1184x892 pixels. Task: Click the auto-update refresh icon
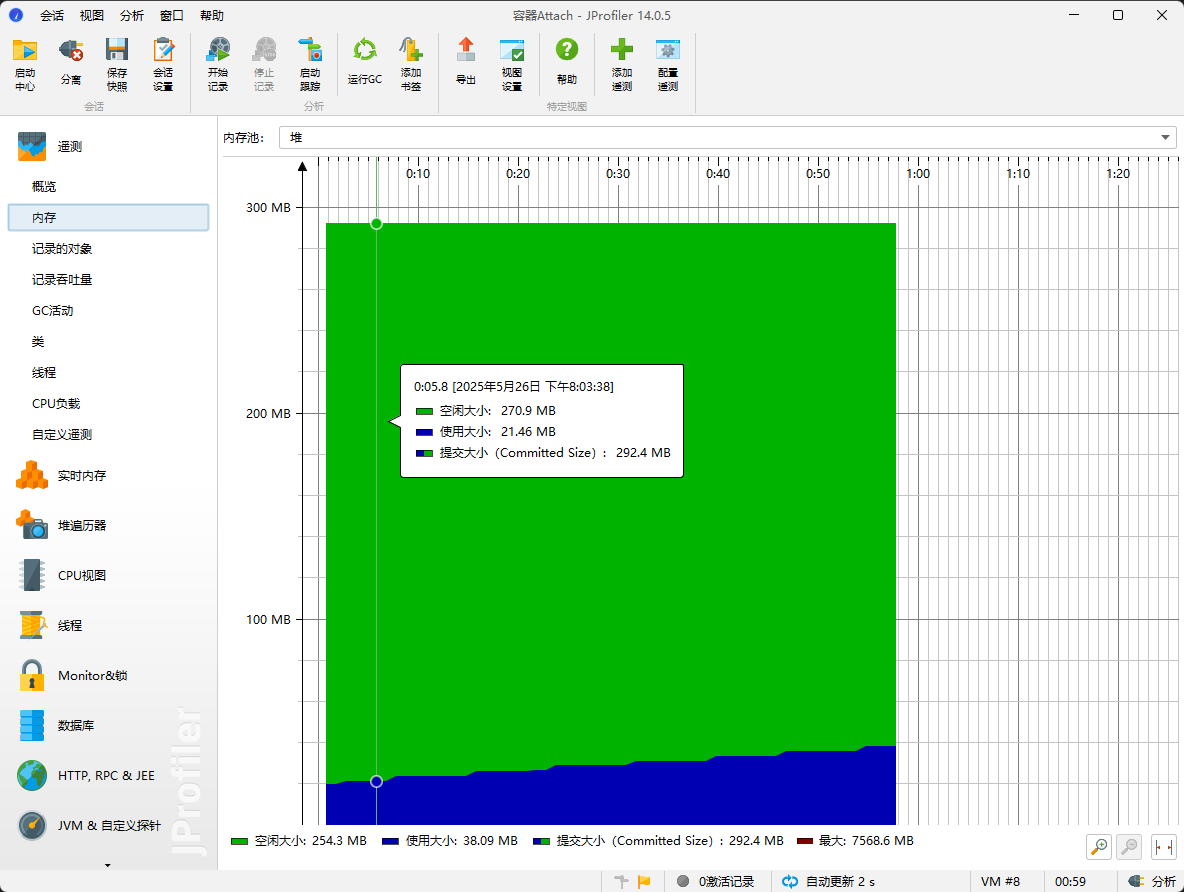tap(790, 881)
